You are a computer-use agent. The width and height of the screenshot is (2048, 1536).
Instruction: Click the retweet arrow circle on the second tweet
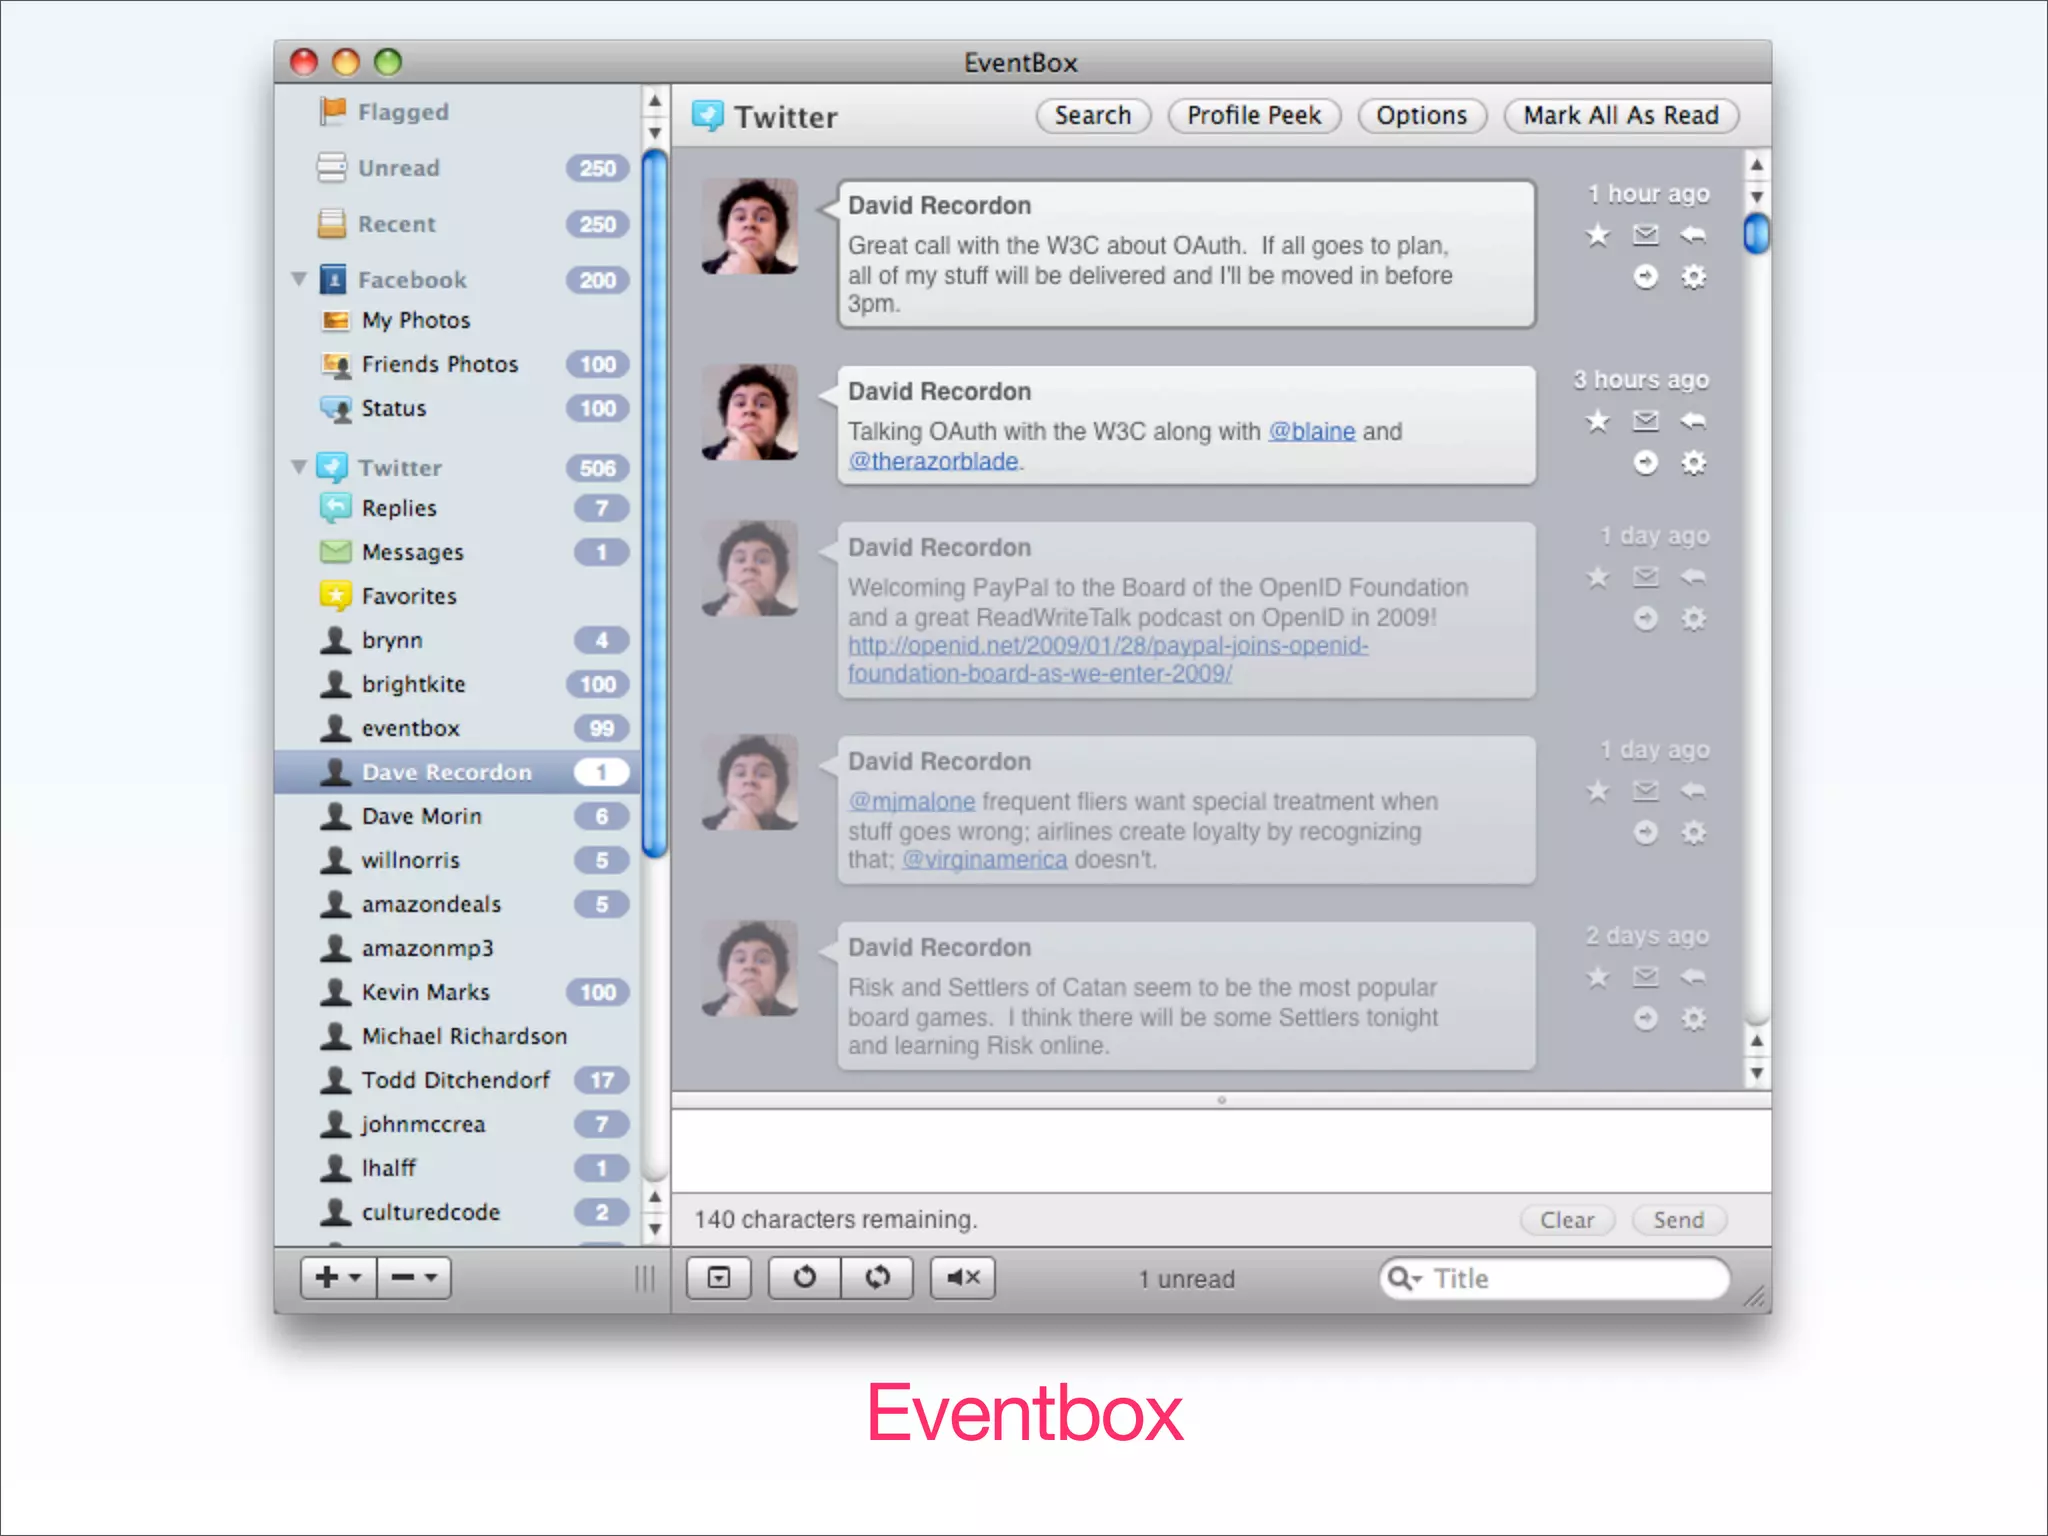tap(1645, 463)
